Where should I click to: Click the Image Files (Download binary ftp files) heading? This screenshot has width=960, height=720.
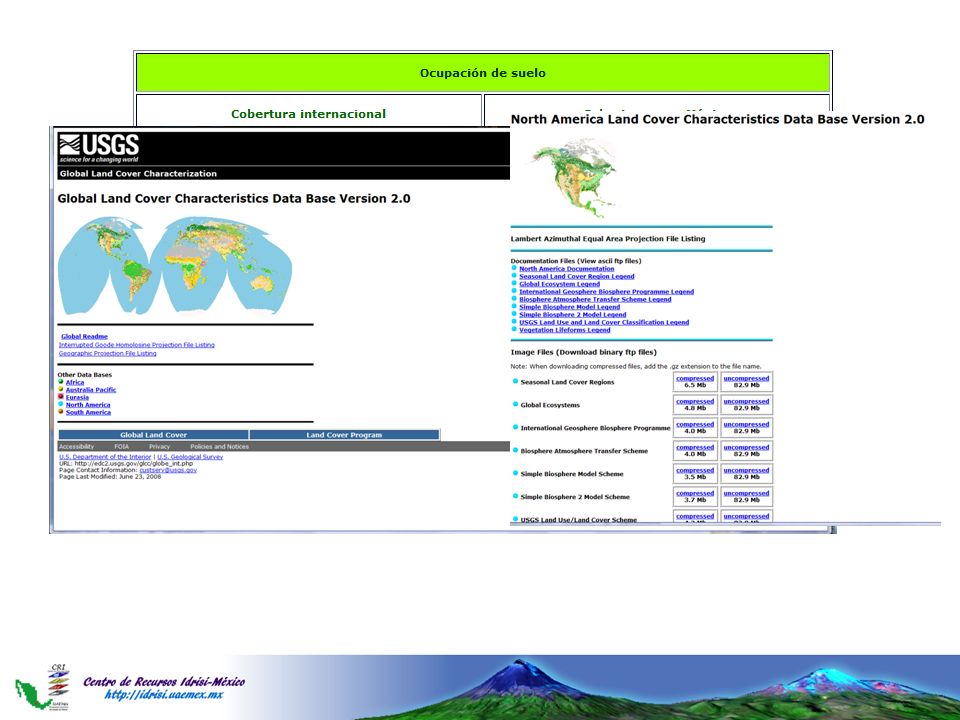pos(583,353)
